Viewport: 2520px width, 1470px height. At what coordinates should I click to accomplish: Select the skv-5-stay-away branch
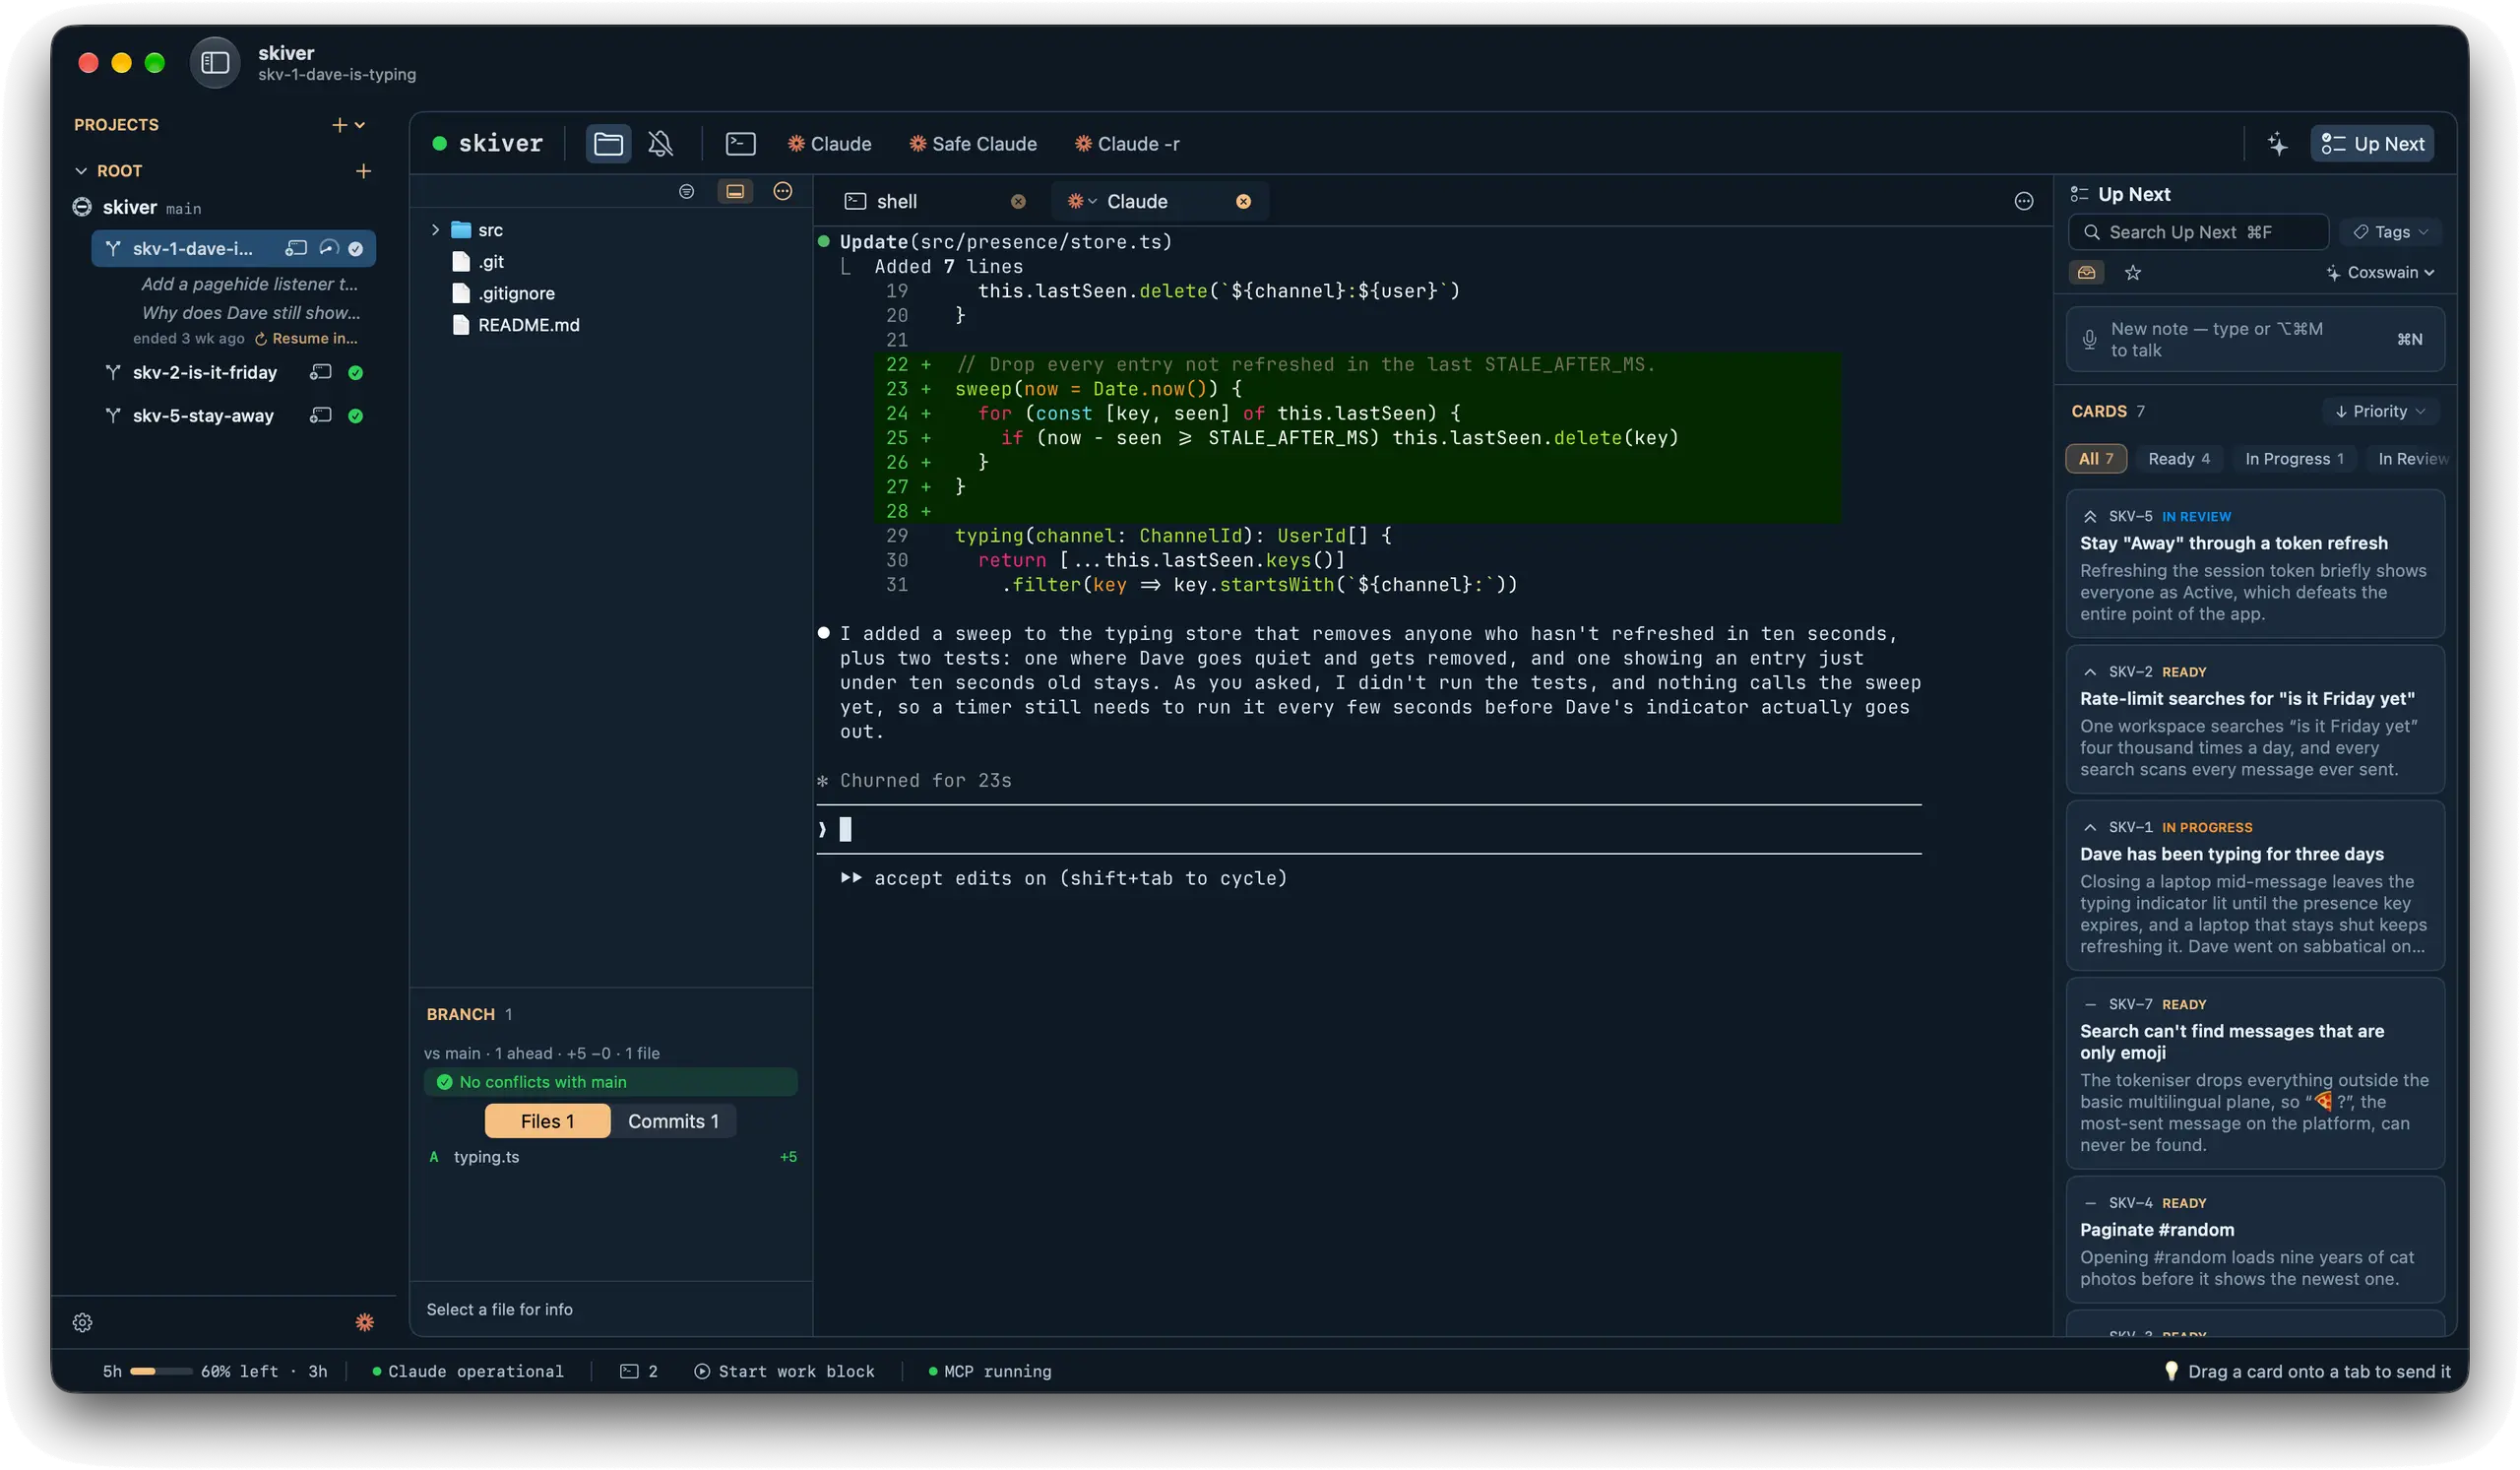[x=203, y=416]
